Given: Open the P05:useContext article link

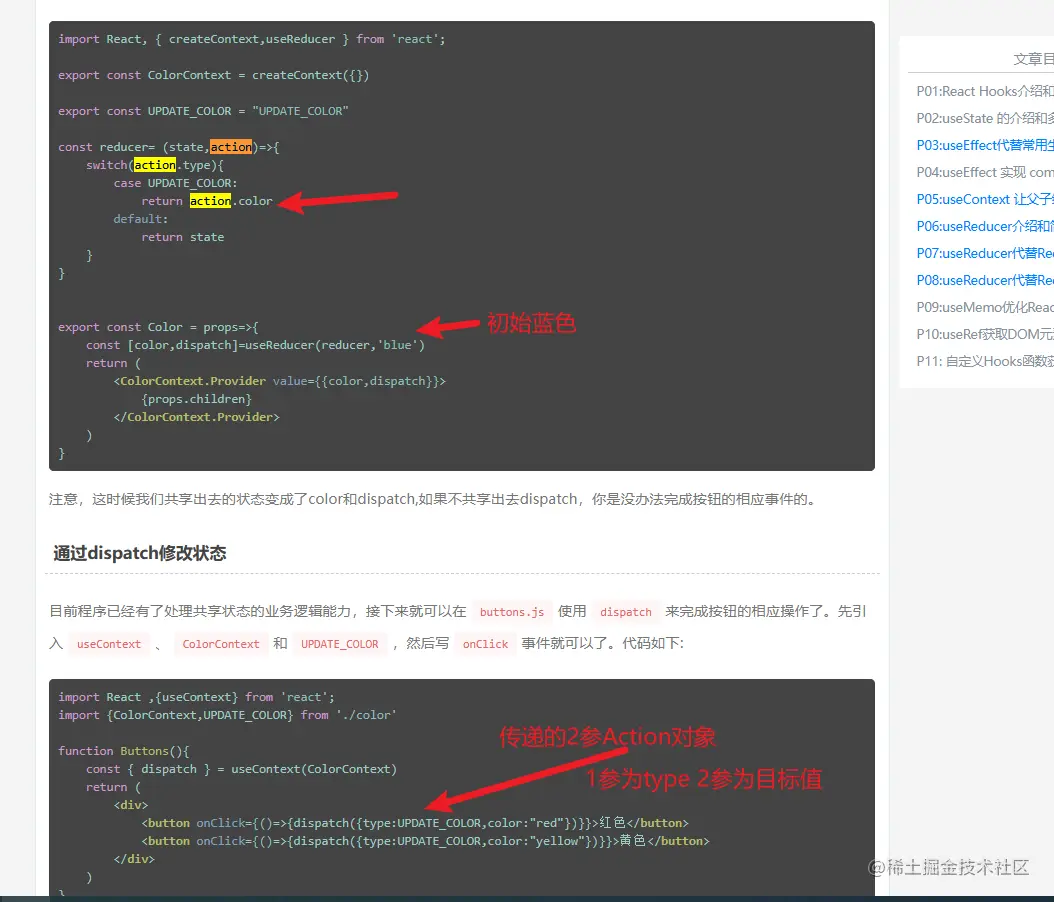Looking at the screenshot, I should tap(985, 199).
